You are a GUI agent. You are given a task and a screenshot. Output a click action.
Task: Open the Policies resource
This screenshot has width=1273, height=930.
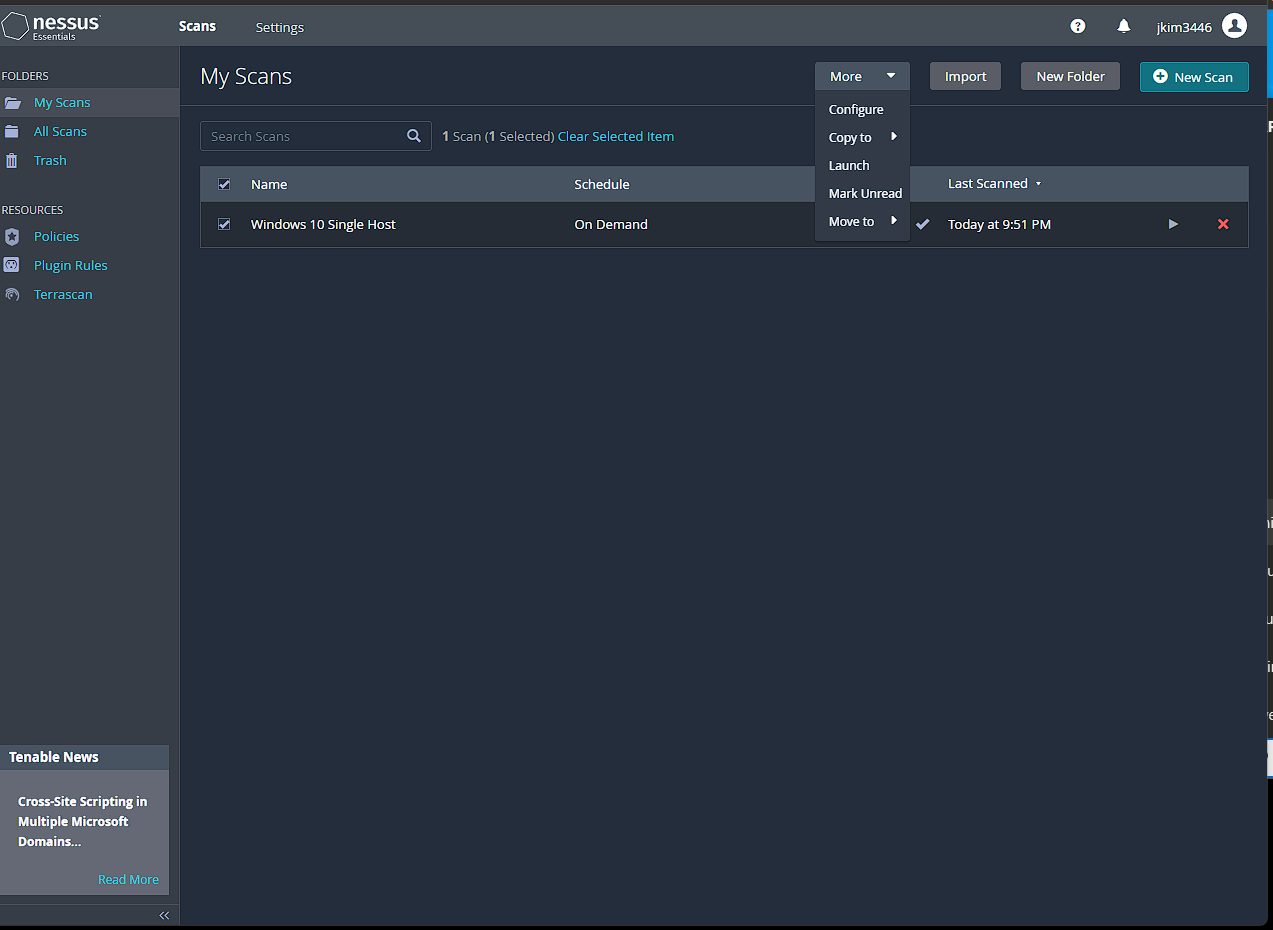click(56, 236)
